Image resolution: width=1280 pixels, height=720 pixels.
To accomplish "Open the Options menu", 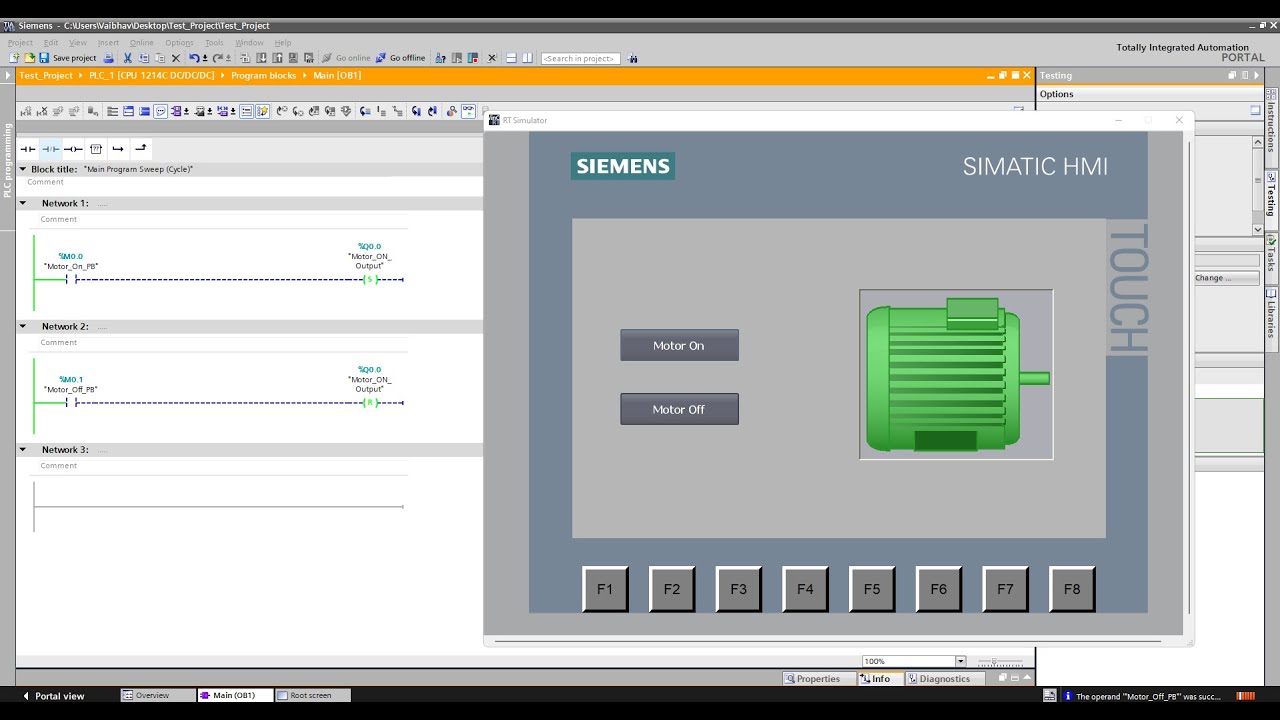I will 180,43.
